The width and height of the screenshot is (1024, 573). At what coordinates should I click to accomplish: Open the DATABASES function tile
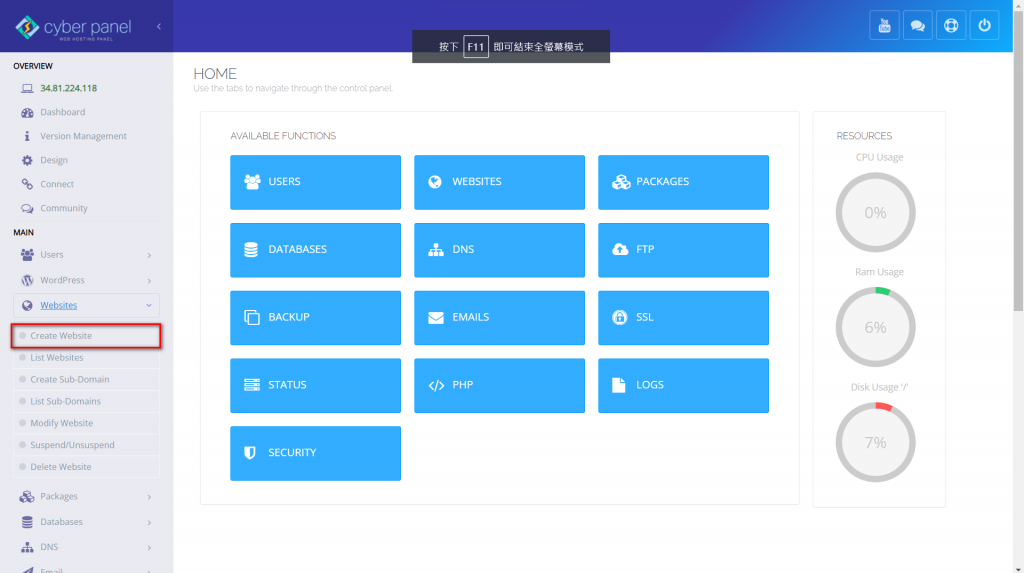click(x=315, y=250)
